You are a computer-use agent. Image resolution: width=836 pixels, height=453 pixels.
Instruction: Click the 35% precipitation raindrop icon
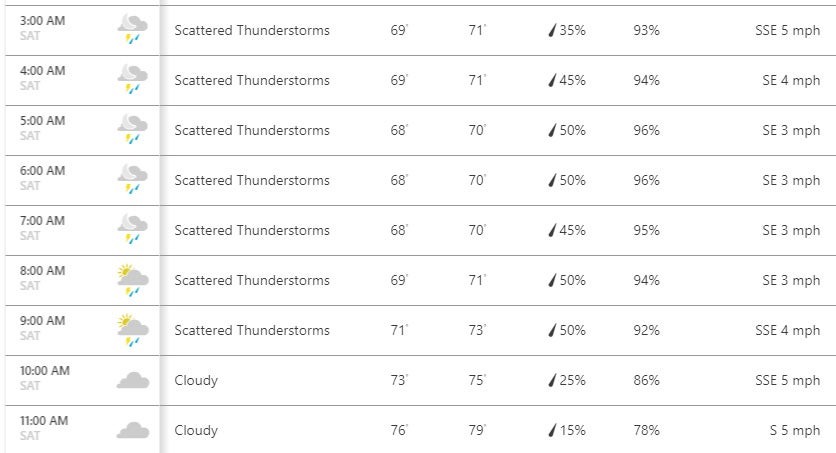[552, 30]
